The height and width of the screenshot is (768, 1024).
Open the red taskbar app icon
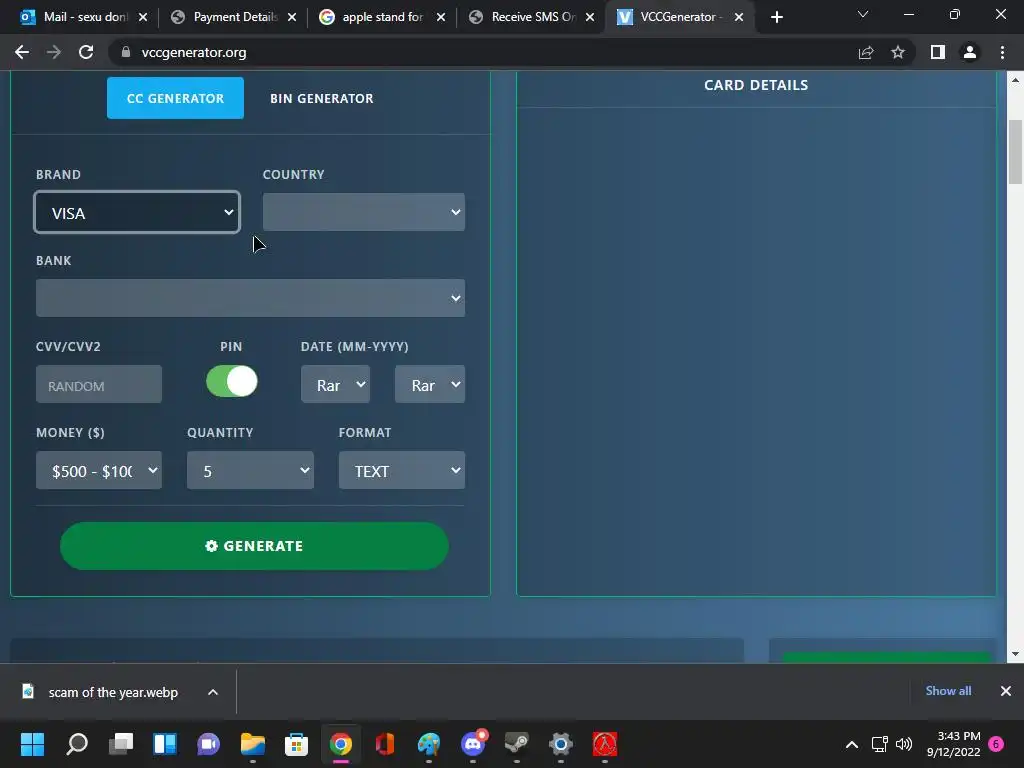point(605,744)
